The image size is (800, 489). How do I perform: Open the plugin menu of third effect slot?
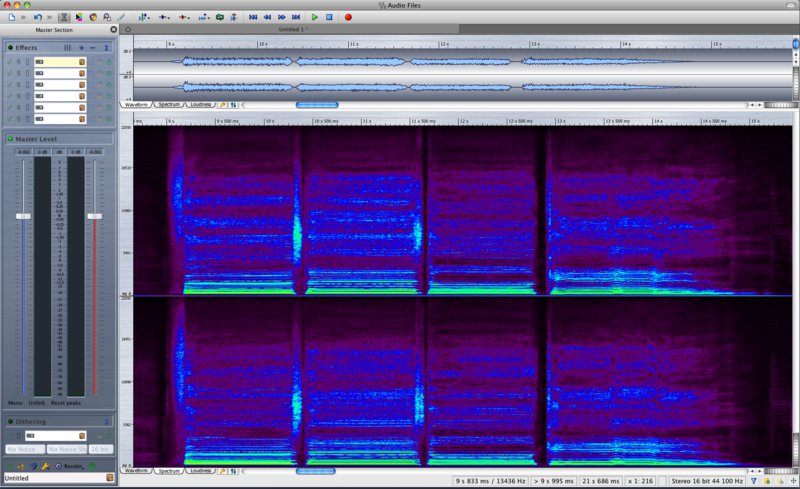tap(82, 85)
